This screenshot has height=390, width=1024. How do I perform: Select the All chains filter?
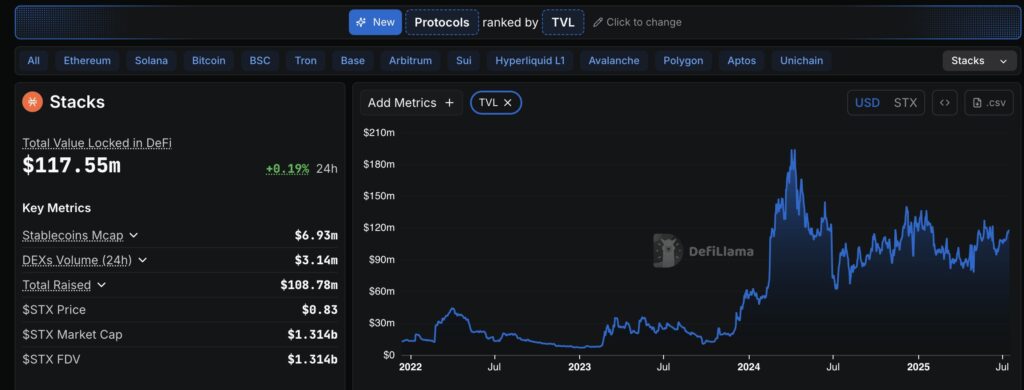tap(33, 61)
